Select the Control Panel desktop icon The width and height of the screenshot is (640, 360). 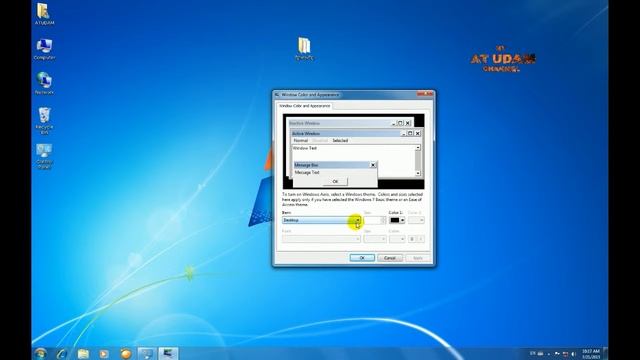pyautogui.click(x=44, y=156)
